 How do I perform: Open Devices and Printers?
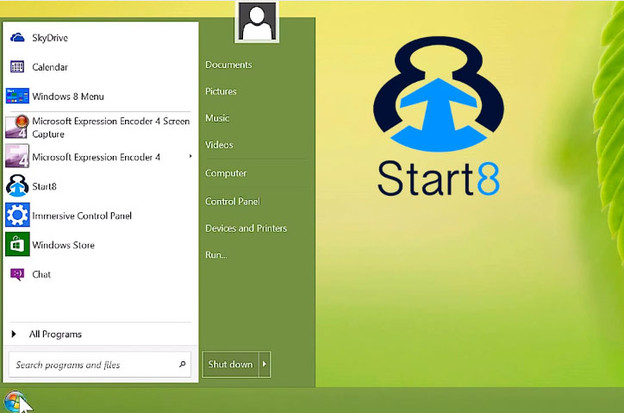(x=246, y=228)
